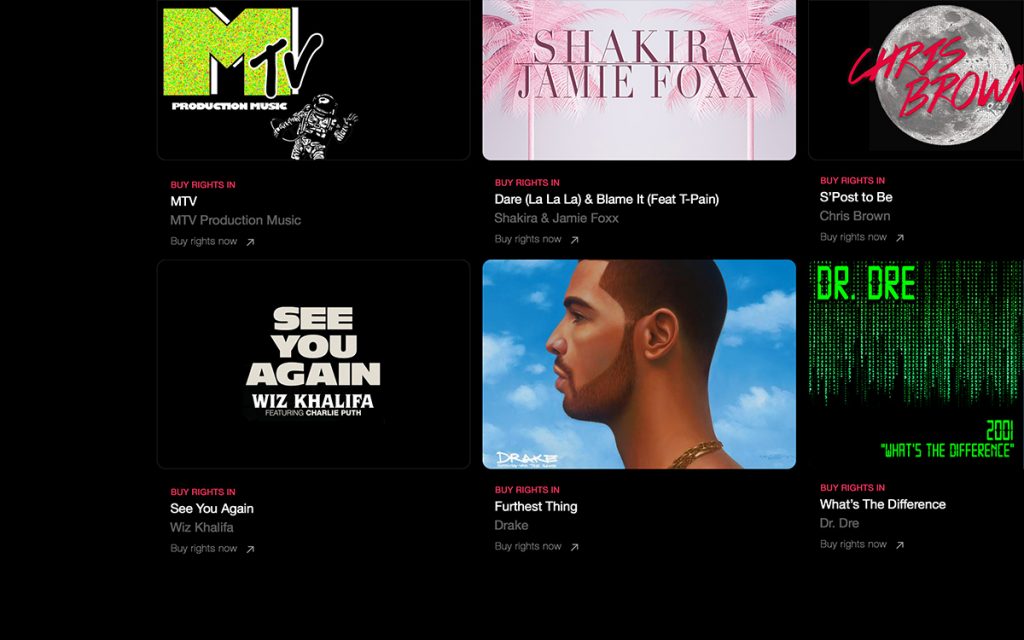Click the Furthest Thing title
Image resolution: width=1024 pixels, height=640 pixels.
click(x=536, y=507)
